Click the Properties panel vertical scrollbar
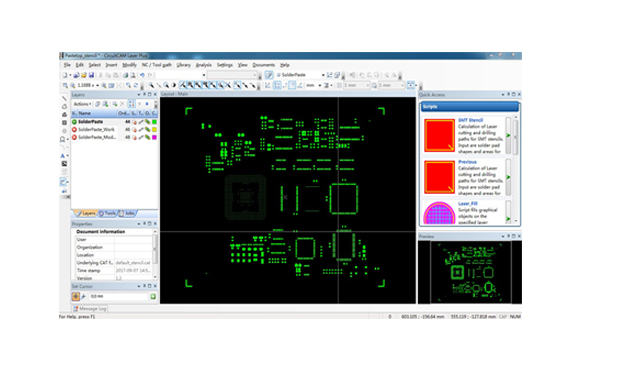 pos(155,255)
